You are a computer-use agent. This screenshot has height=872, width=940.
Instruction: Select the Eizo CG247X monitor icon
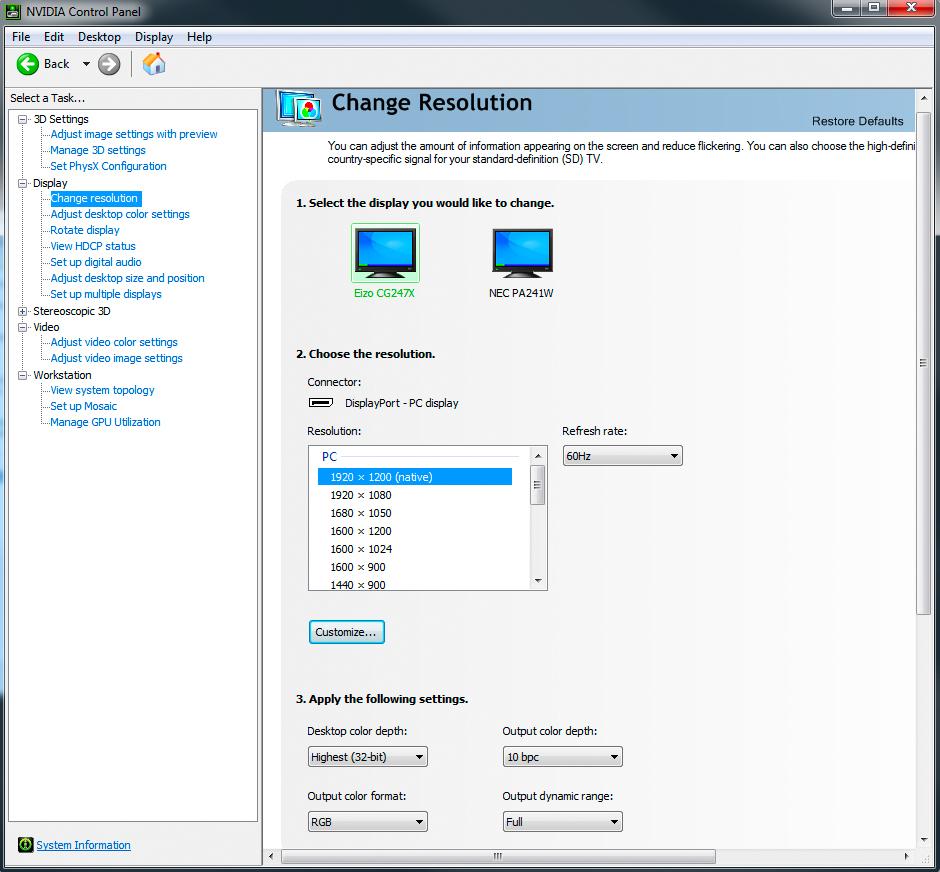(385, 253)
